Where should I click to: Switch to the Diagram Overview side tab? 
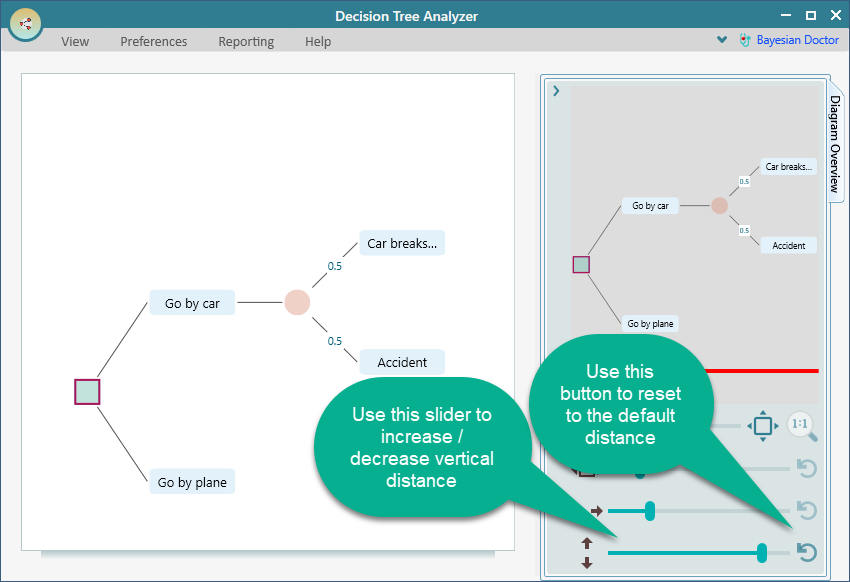pos(835,144)
